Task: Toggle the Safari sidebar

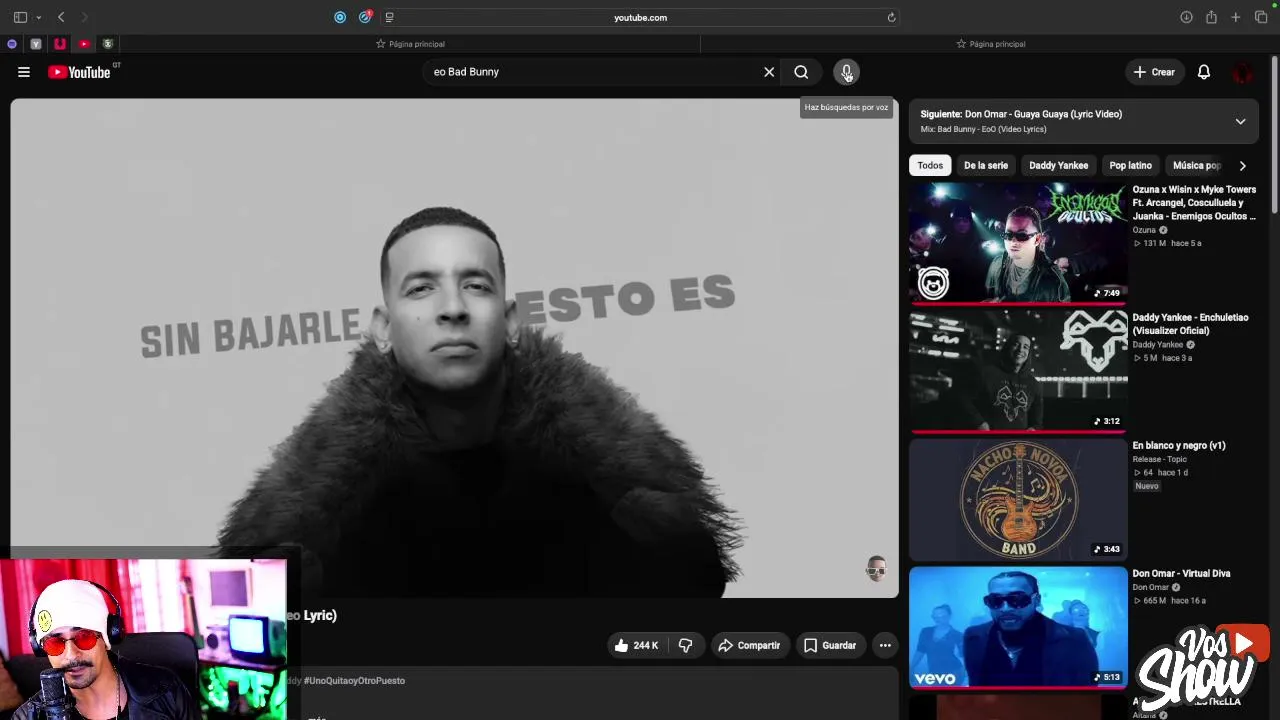Action: pos(20,17)
